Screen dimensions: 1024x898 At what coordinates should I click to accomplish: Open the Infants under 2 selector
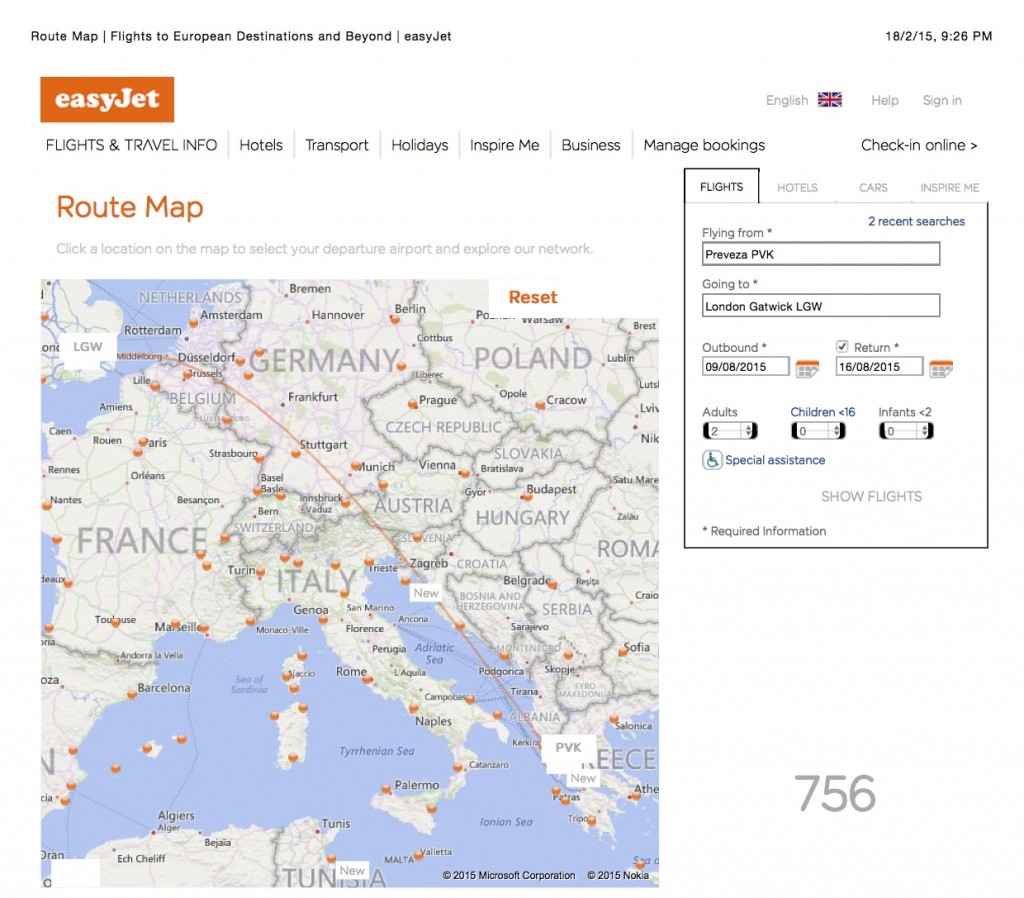[x=906, y=430]
